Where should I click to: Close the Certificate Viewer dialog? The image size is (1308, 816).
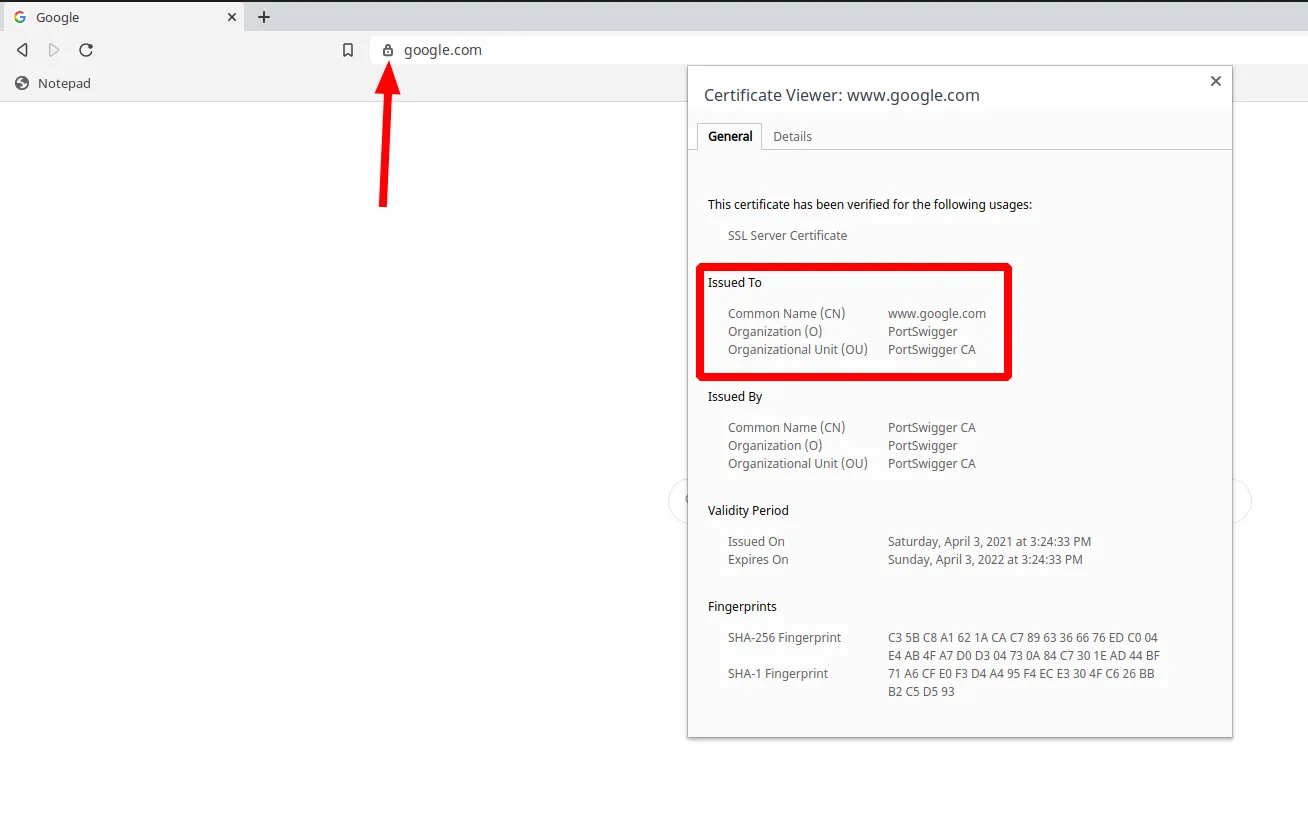[x=1216, y=81]
